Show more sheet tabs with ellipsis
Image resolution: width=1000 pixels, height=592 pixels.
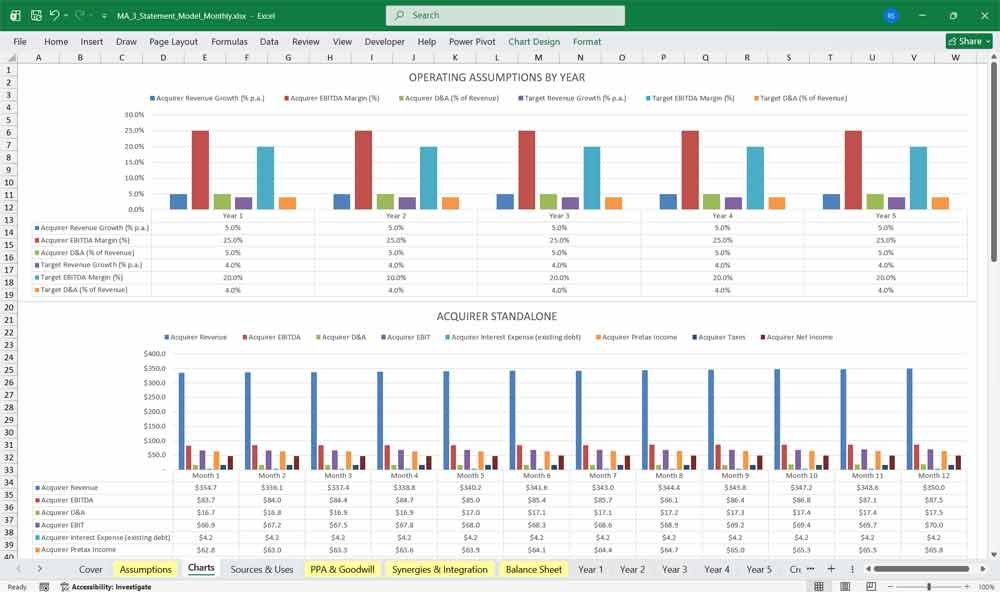[x=811, y=568]
